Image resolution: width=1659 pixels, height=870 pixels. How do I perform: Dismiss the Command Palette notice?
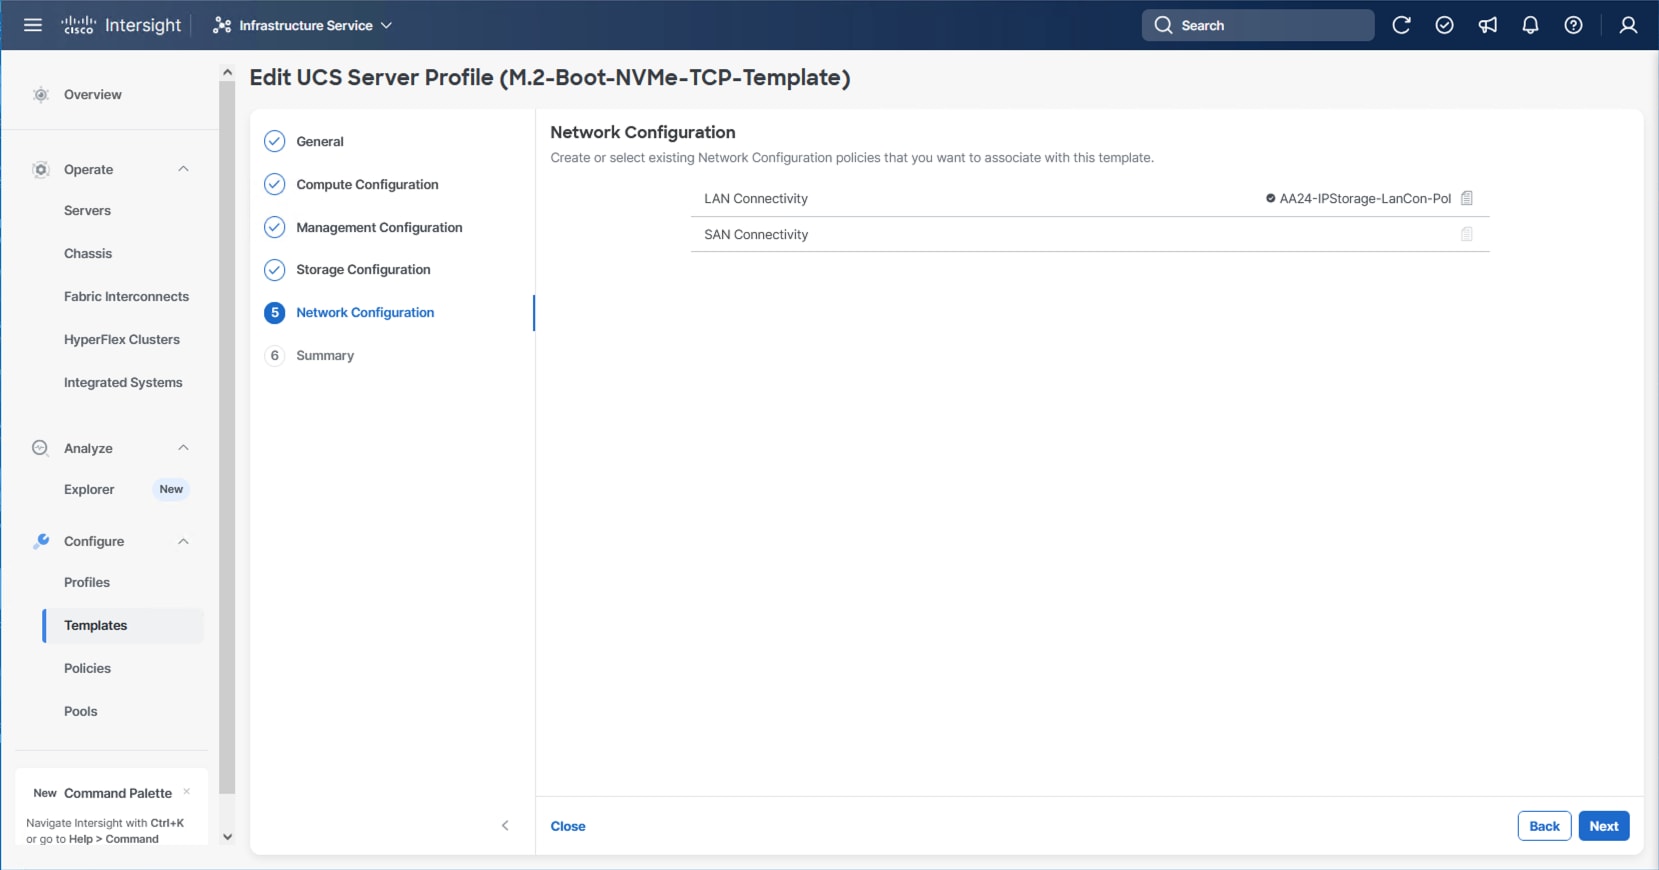click(x=187, y=792)
